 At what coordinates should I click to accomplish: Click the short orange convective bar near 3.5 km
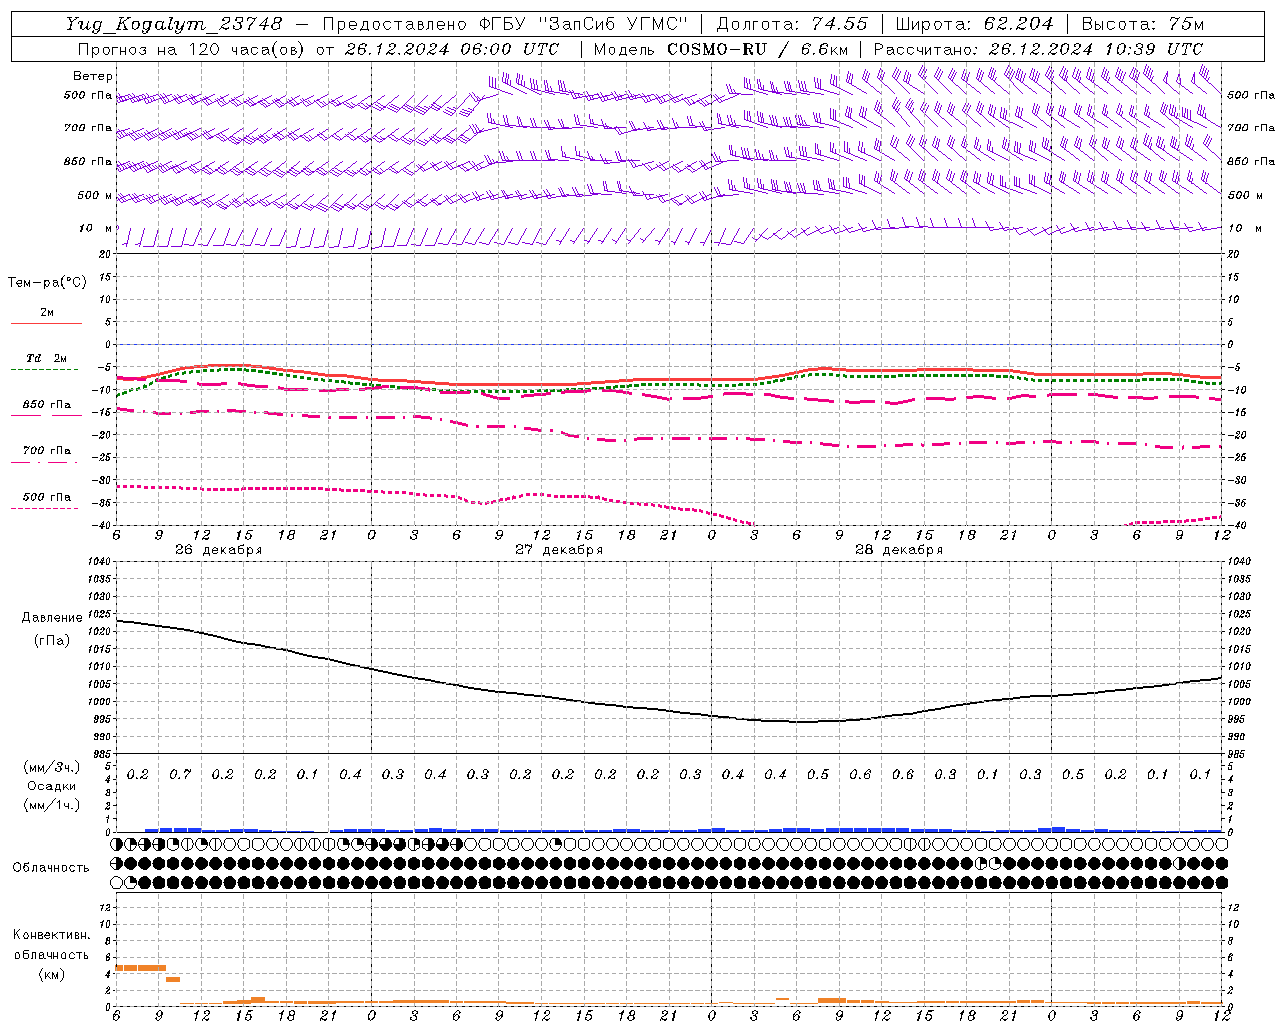click(173, 979)
